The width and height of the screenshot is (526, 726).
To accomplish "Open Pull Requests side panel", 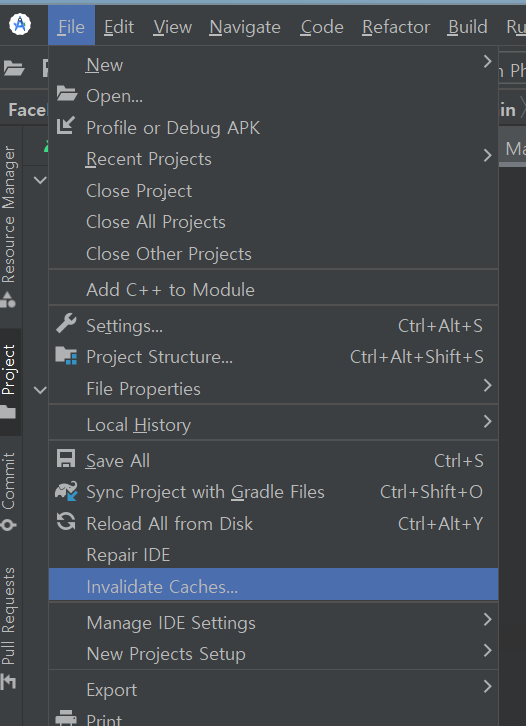I will tap(8, 627).
